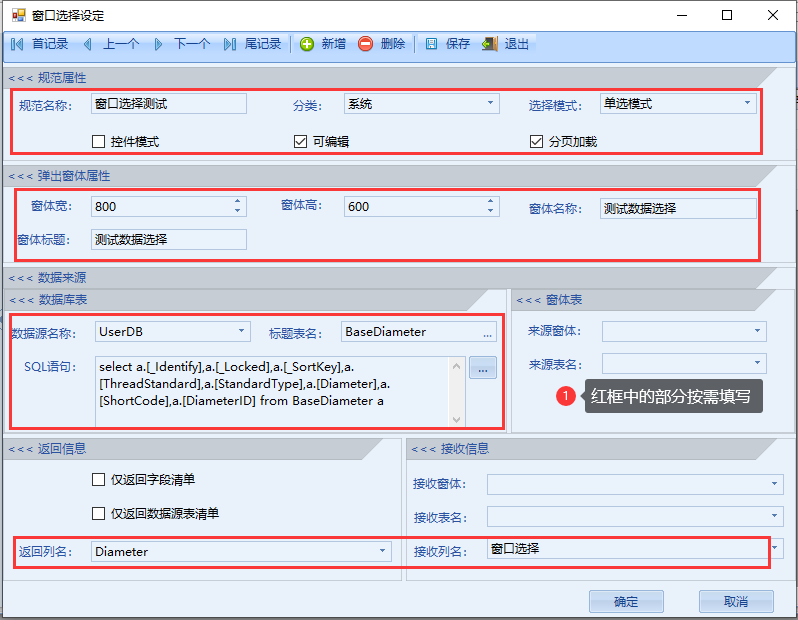The width and height of the screenshot is (798, 620).
Task: Click the 确定 button
Action: point(626,602)
